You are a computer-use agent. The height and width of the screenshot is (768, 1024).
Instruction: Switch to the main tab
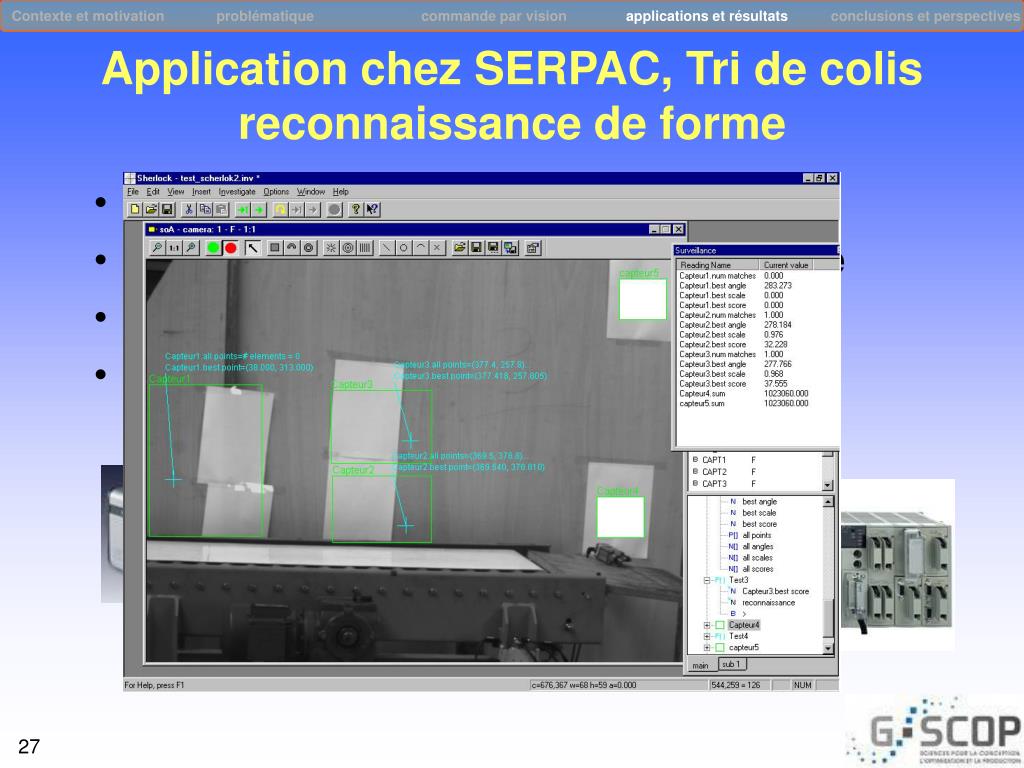pos(701,665)
